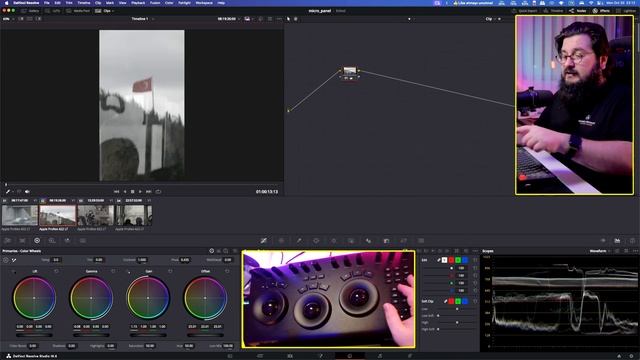640x360 pixels.
Task: Toggle the red channel in Soft Clip
Action: [x=451, y=301]
